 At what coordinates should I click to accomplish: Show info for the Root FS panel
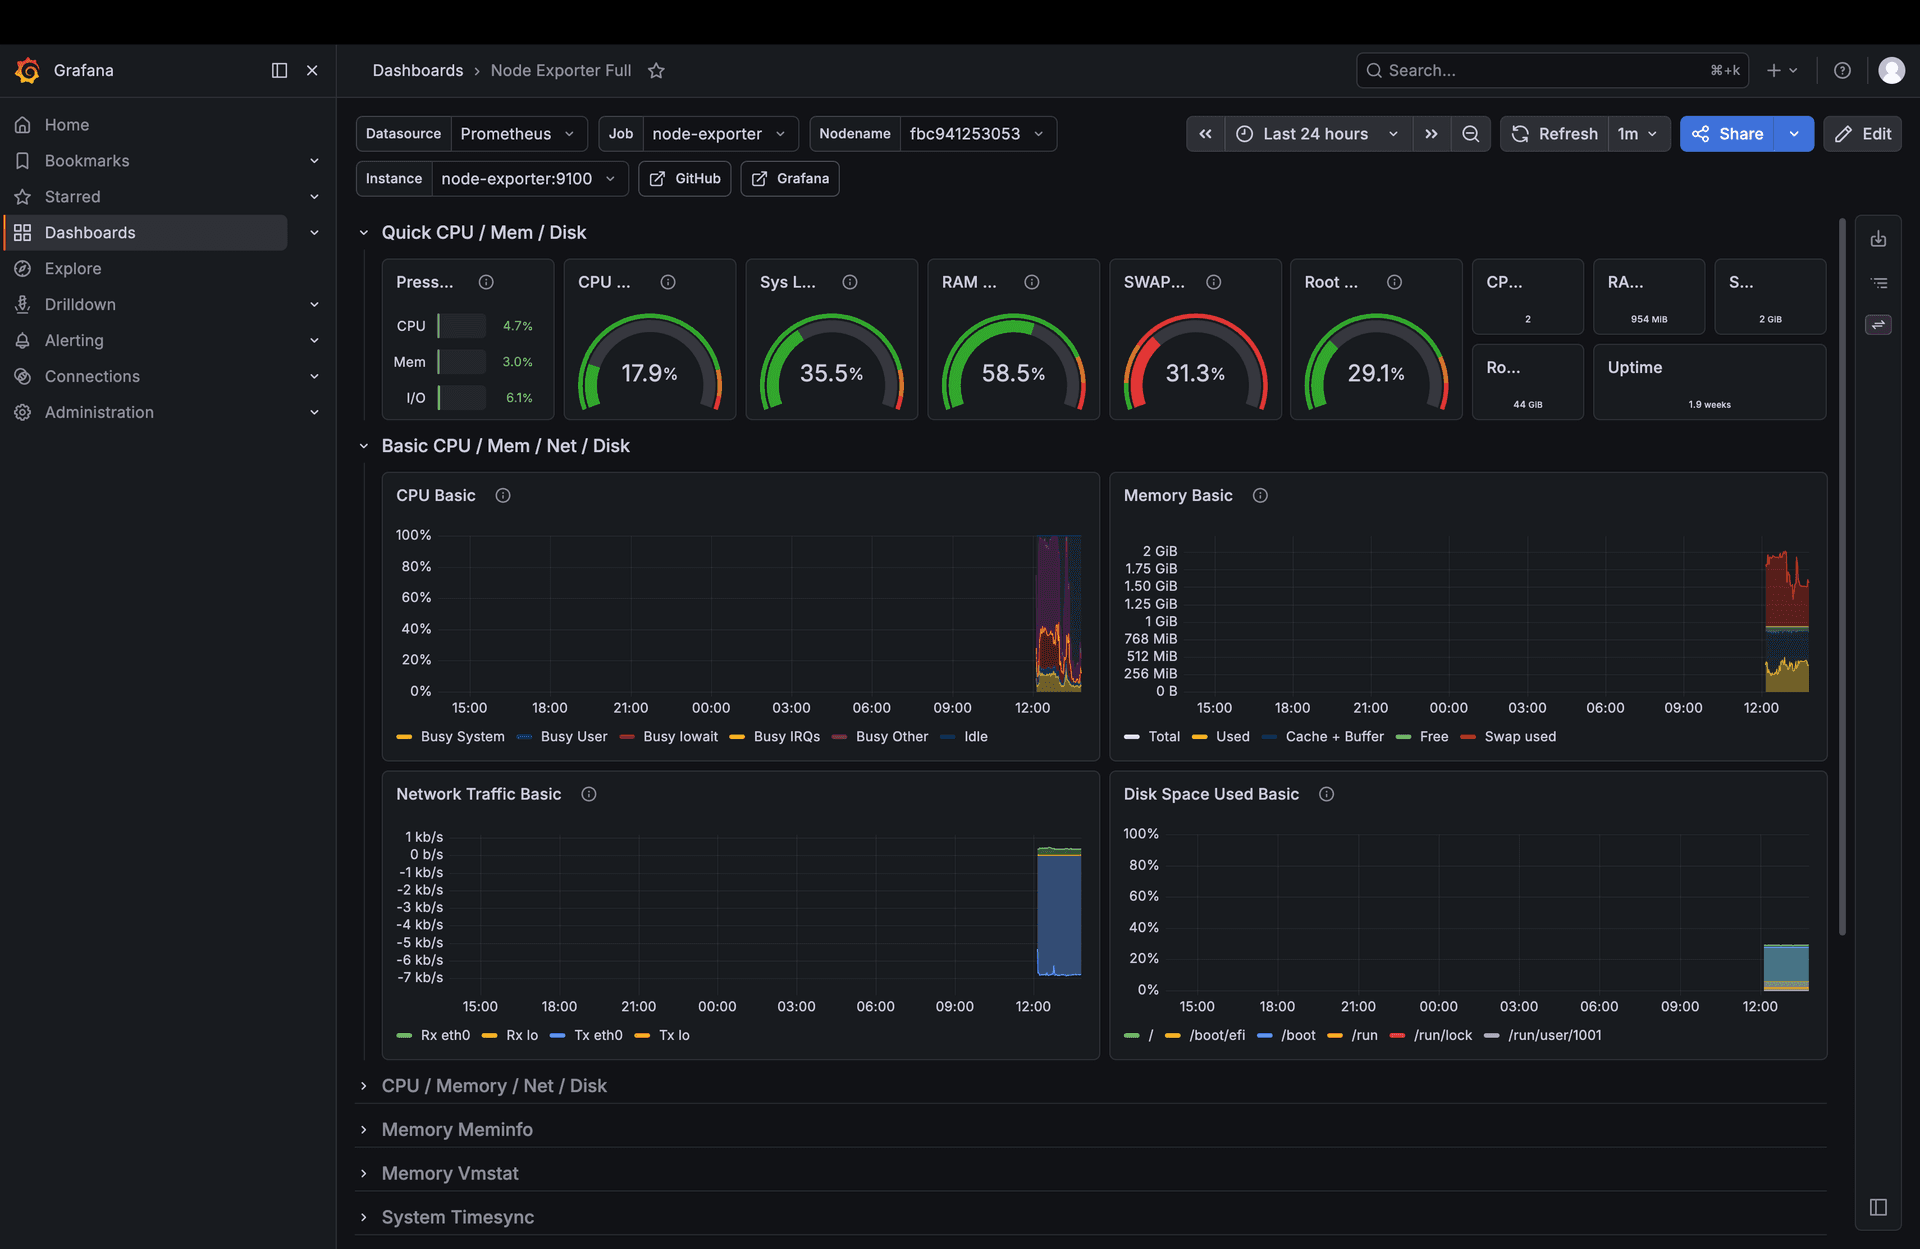click(1394, 283)
